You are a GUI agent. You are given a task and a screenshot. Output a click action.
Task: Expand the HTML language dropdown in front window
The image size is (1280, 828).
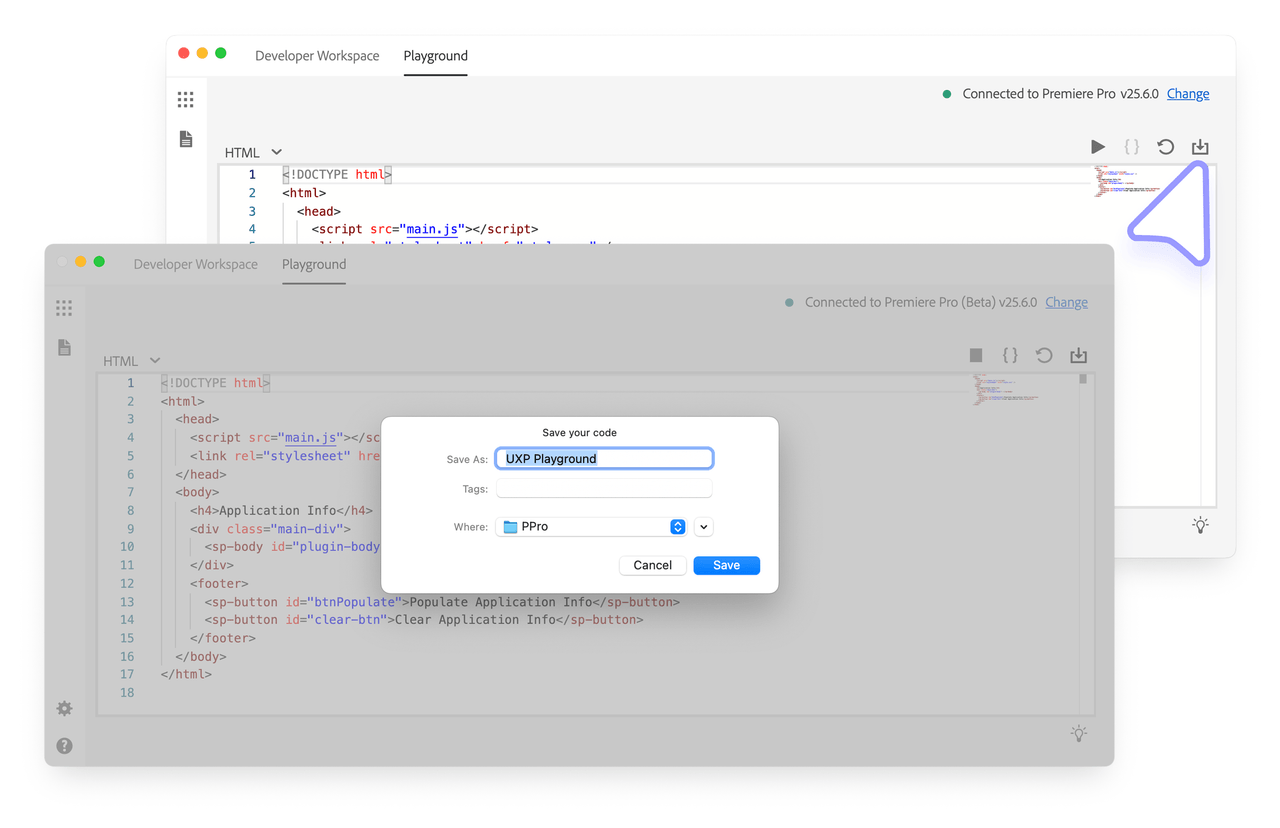point(131,361)
